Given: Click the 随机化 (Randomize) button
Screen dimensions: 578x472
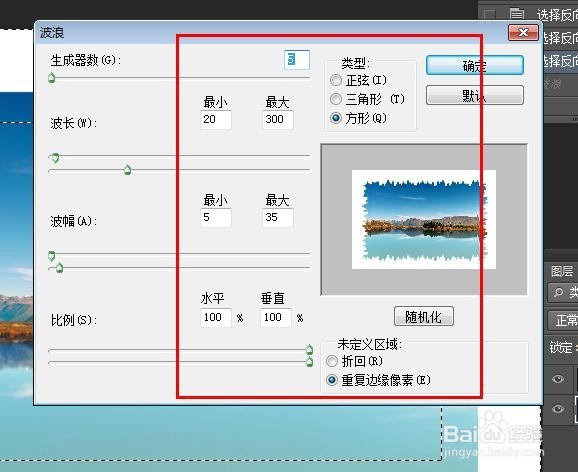Looking at the screenshot, I should pyautogui.click(x=424, y=316).
